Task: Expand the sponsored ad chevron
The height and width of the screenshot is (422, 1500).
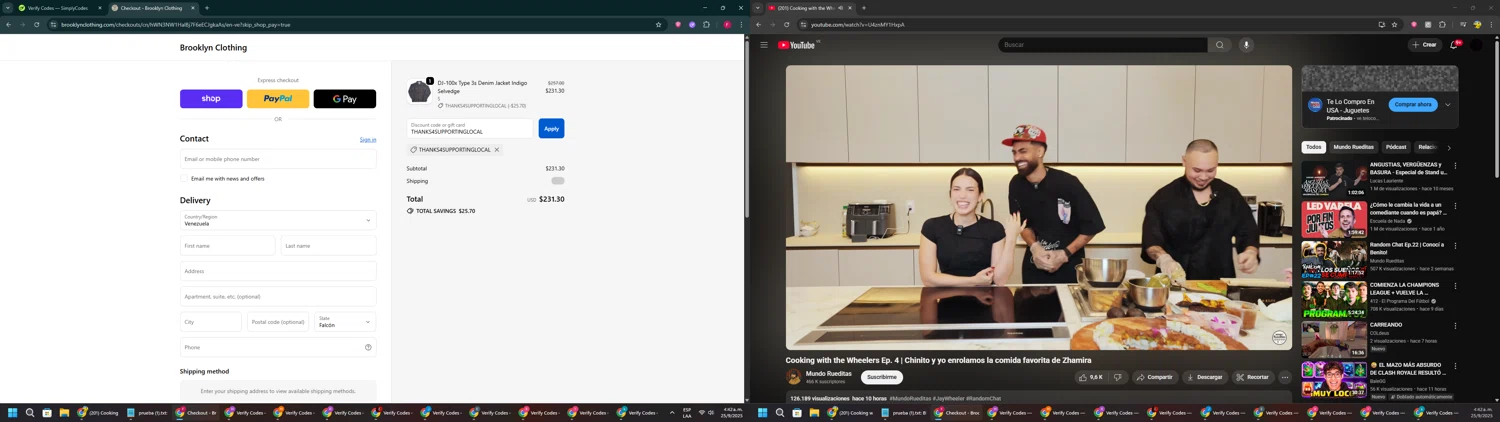Action: (x=1447, y=105)
